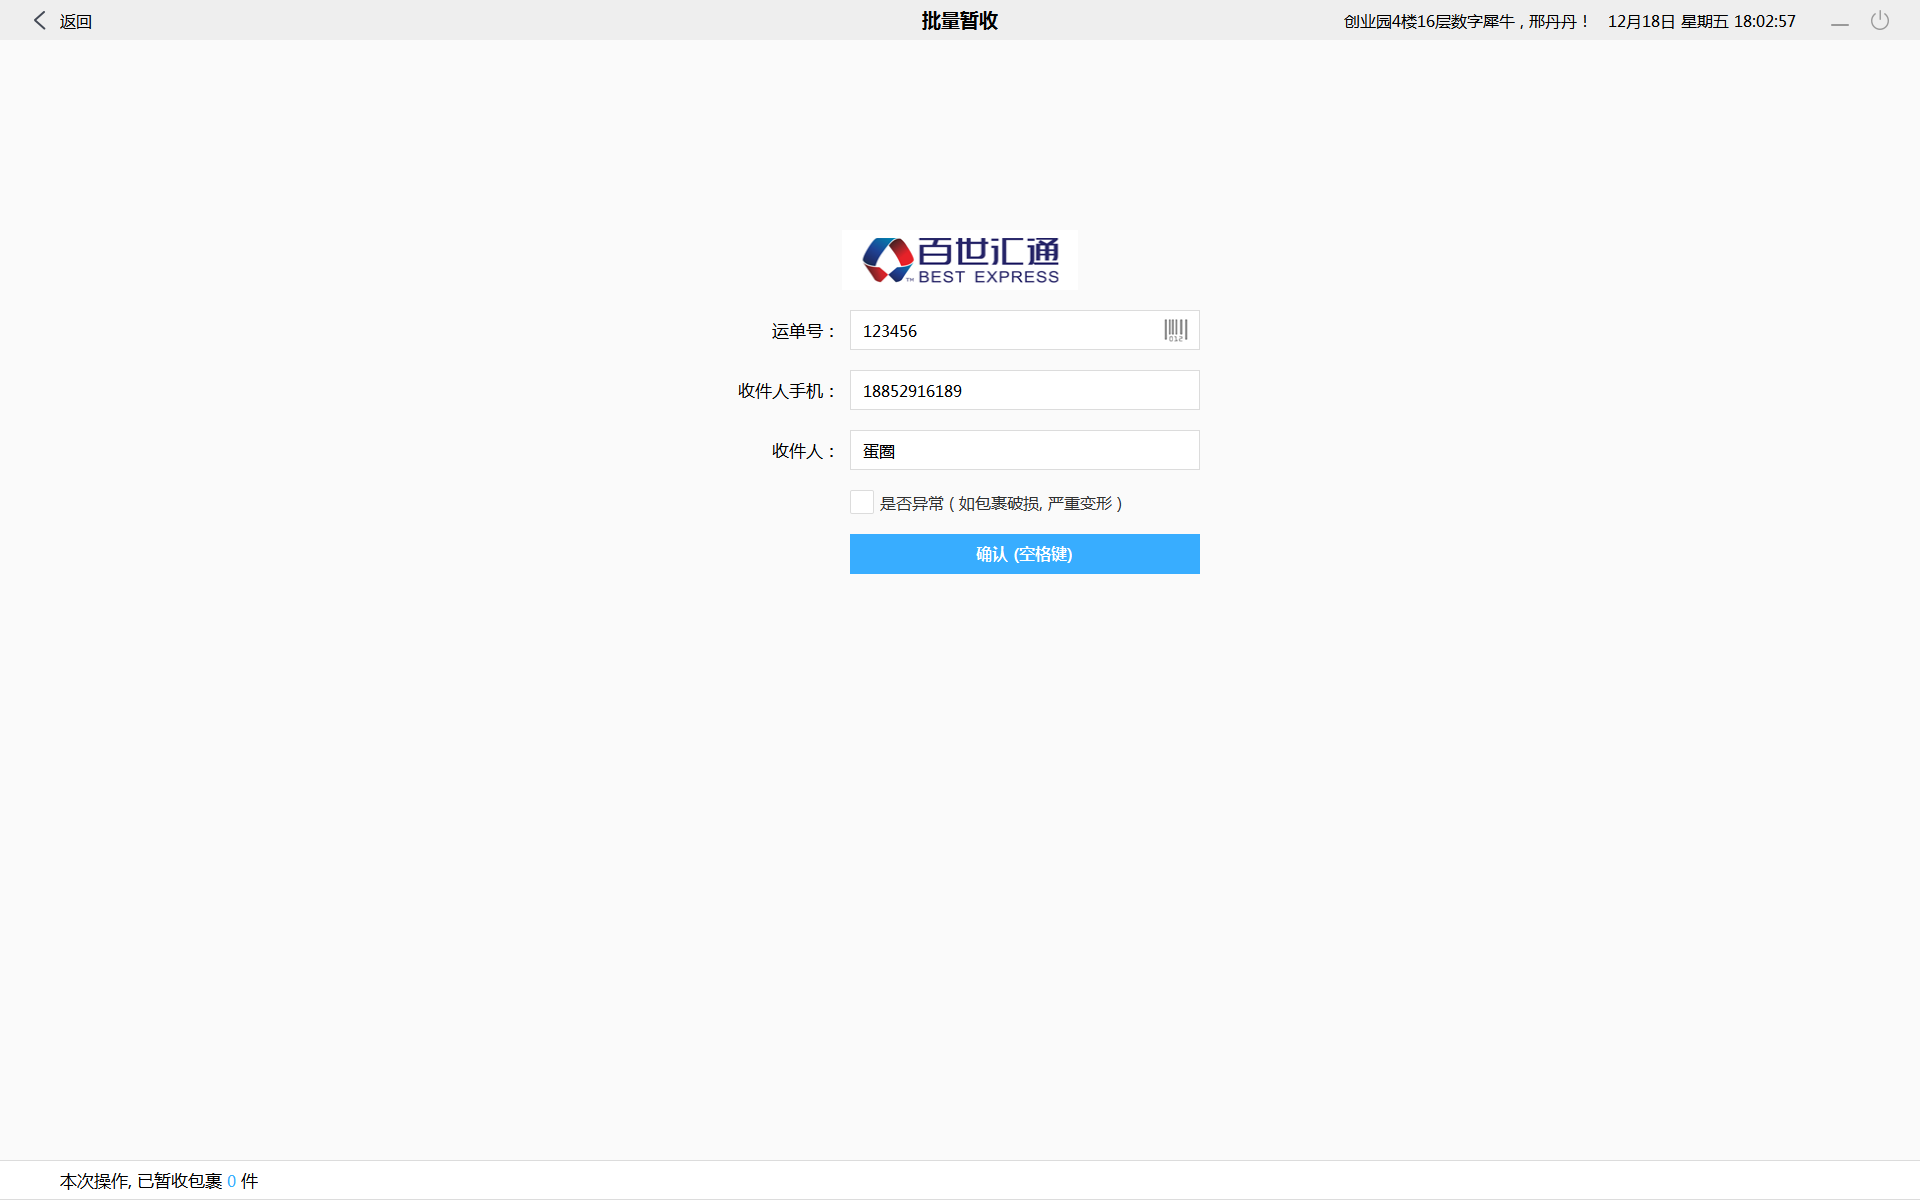Click the status text 已暂收包裹 0 件
The width and height of the screenshot is (1920, 1200).
click(197, 1181)
